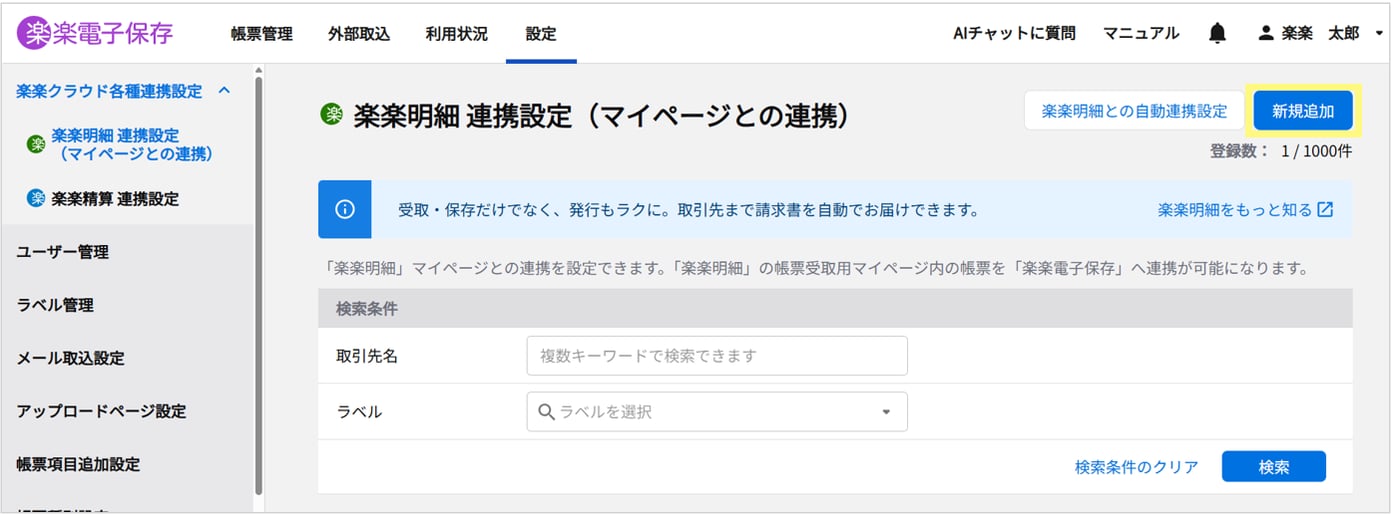
Task: Click the 新規追加 button
Action: coord(1303,111)
